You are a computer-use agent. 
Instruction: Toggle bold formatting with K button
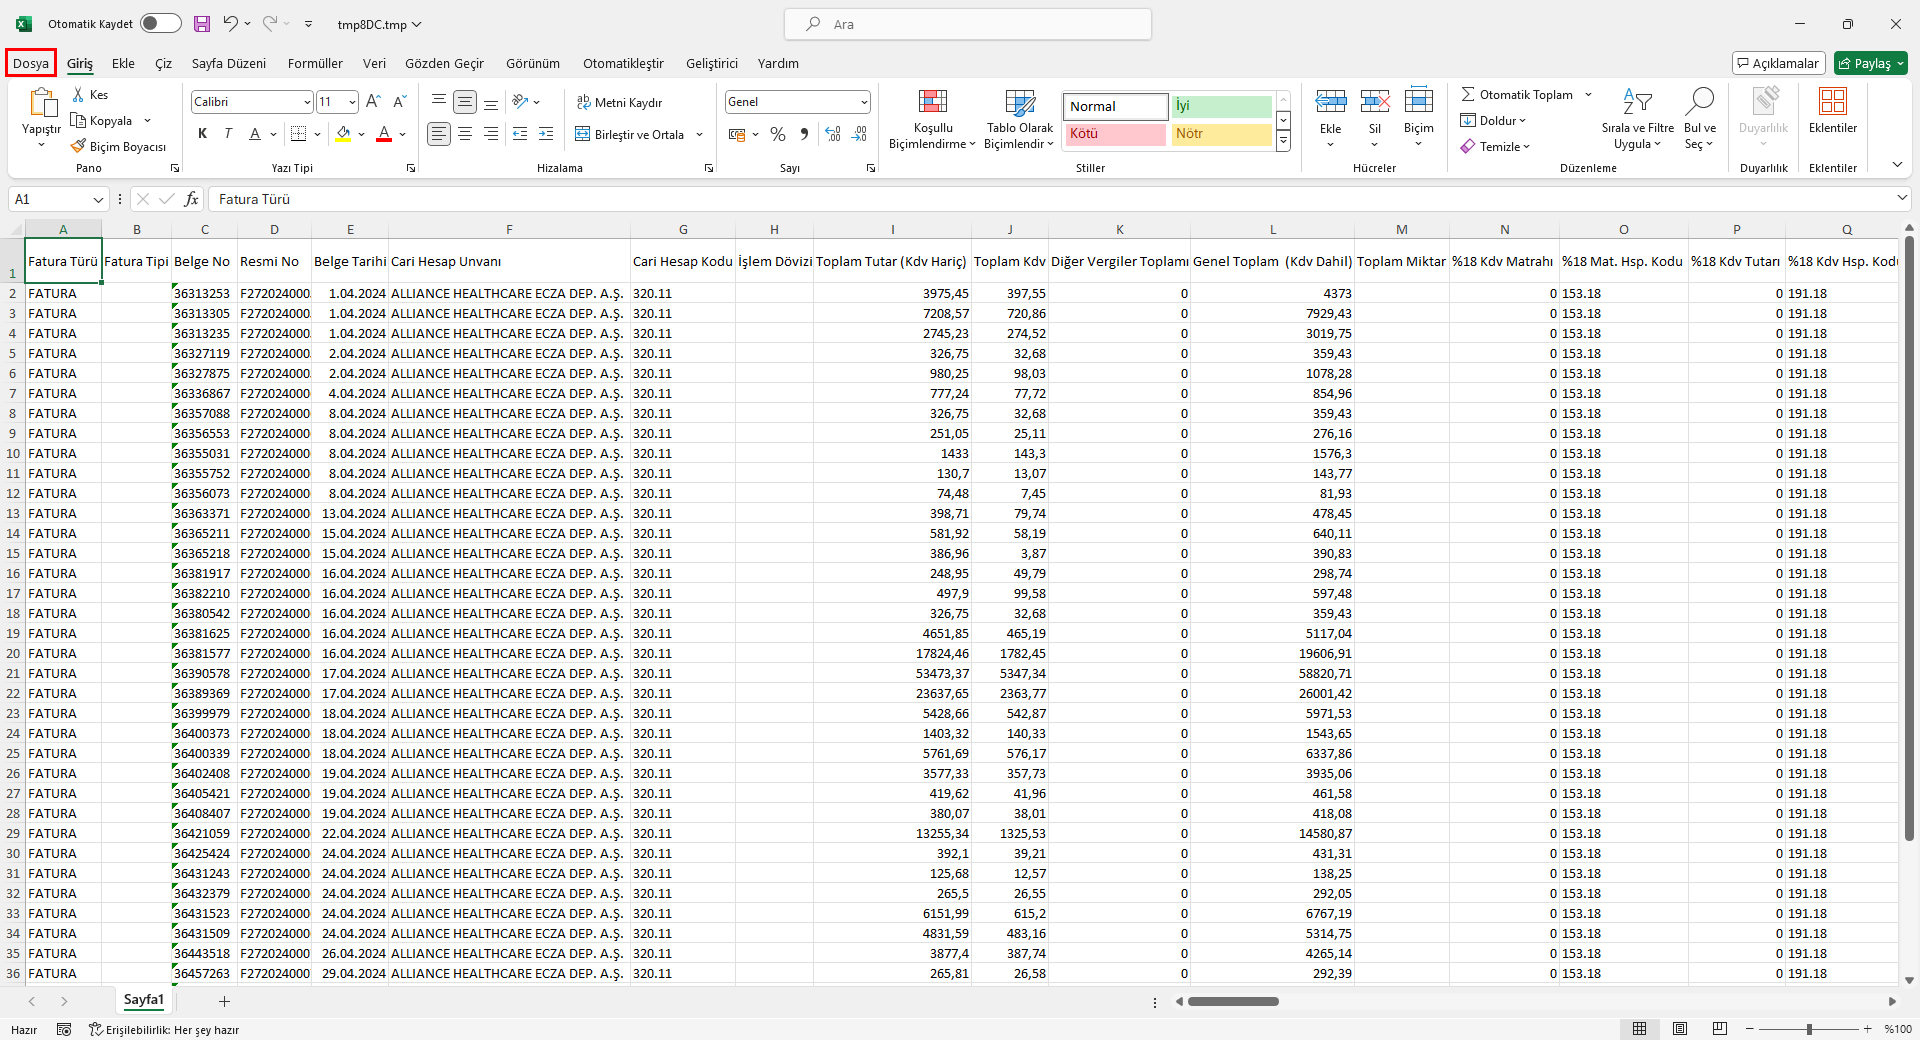(203, 134)
